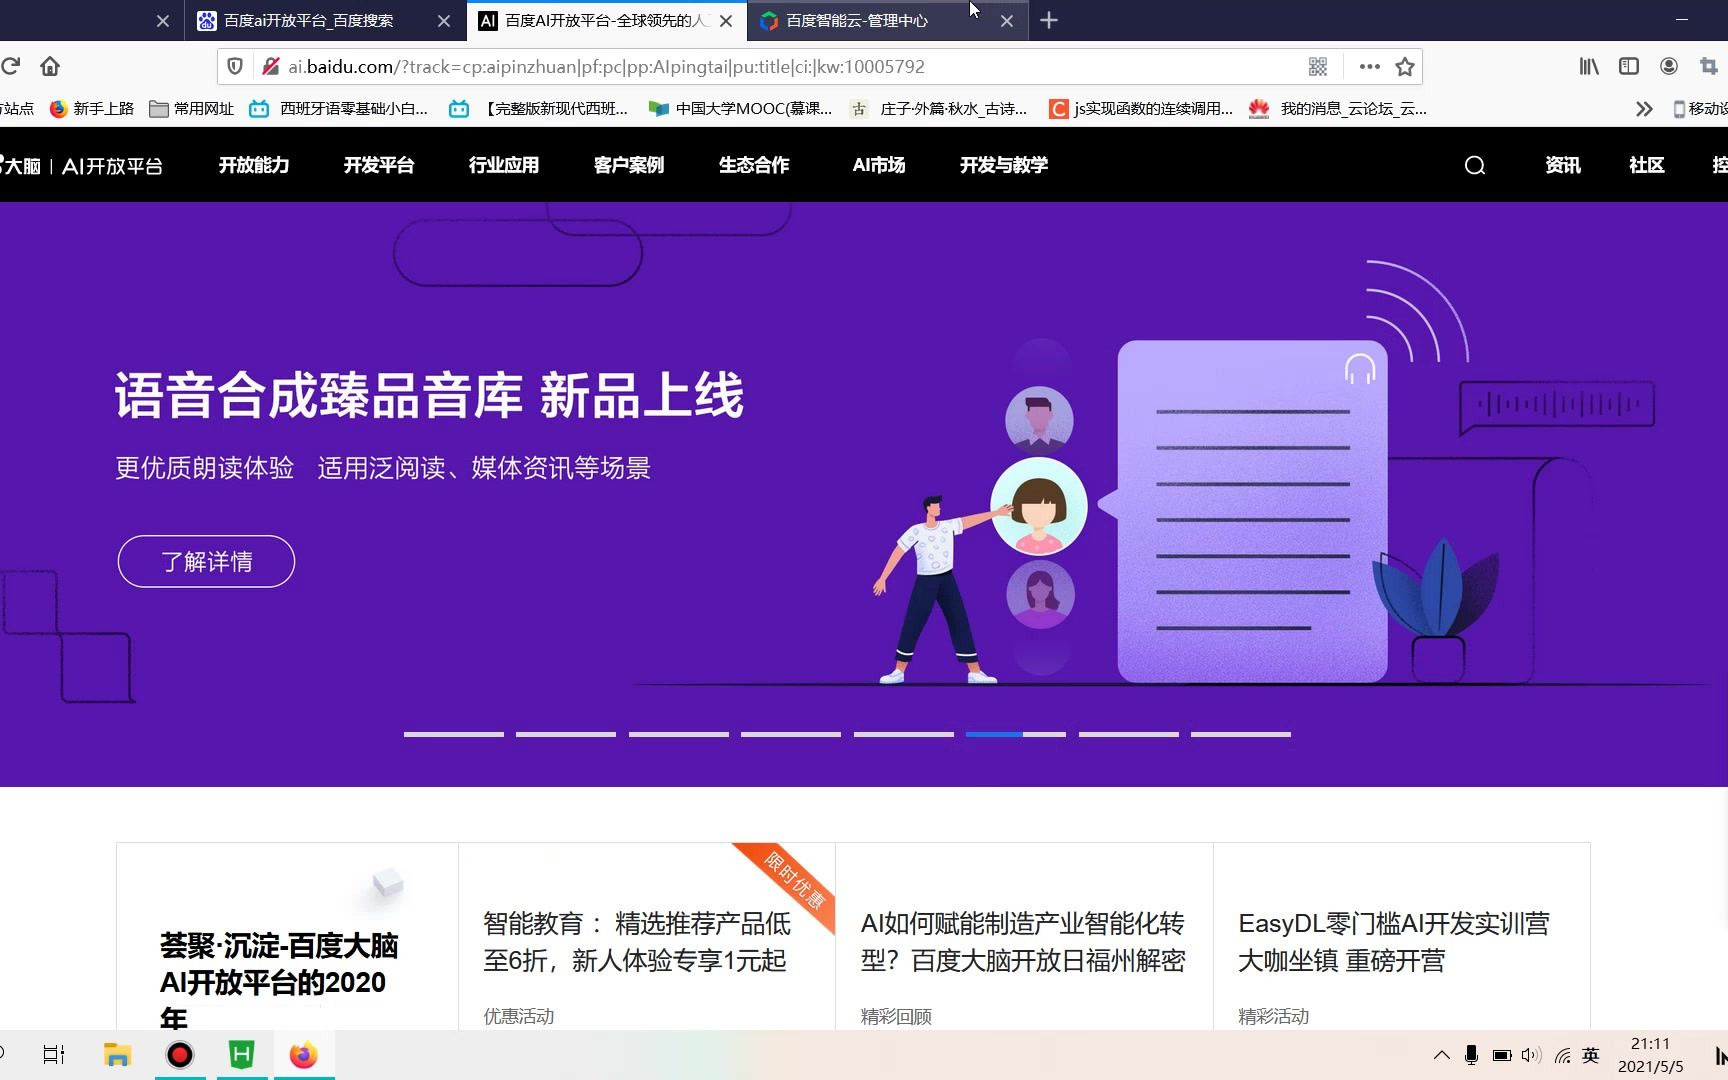Open the page actions three-dot menu
The image size is (1728, 1080).
pyautogui.click(x=1370, y=66)
